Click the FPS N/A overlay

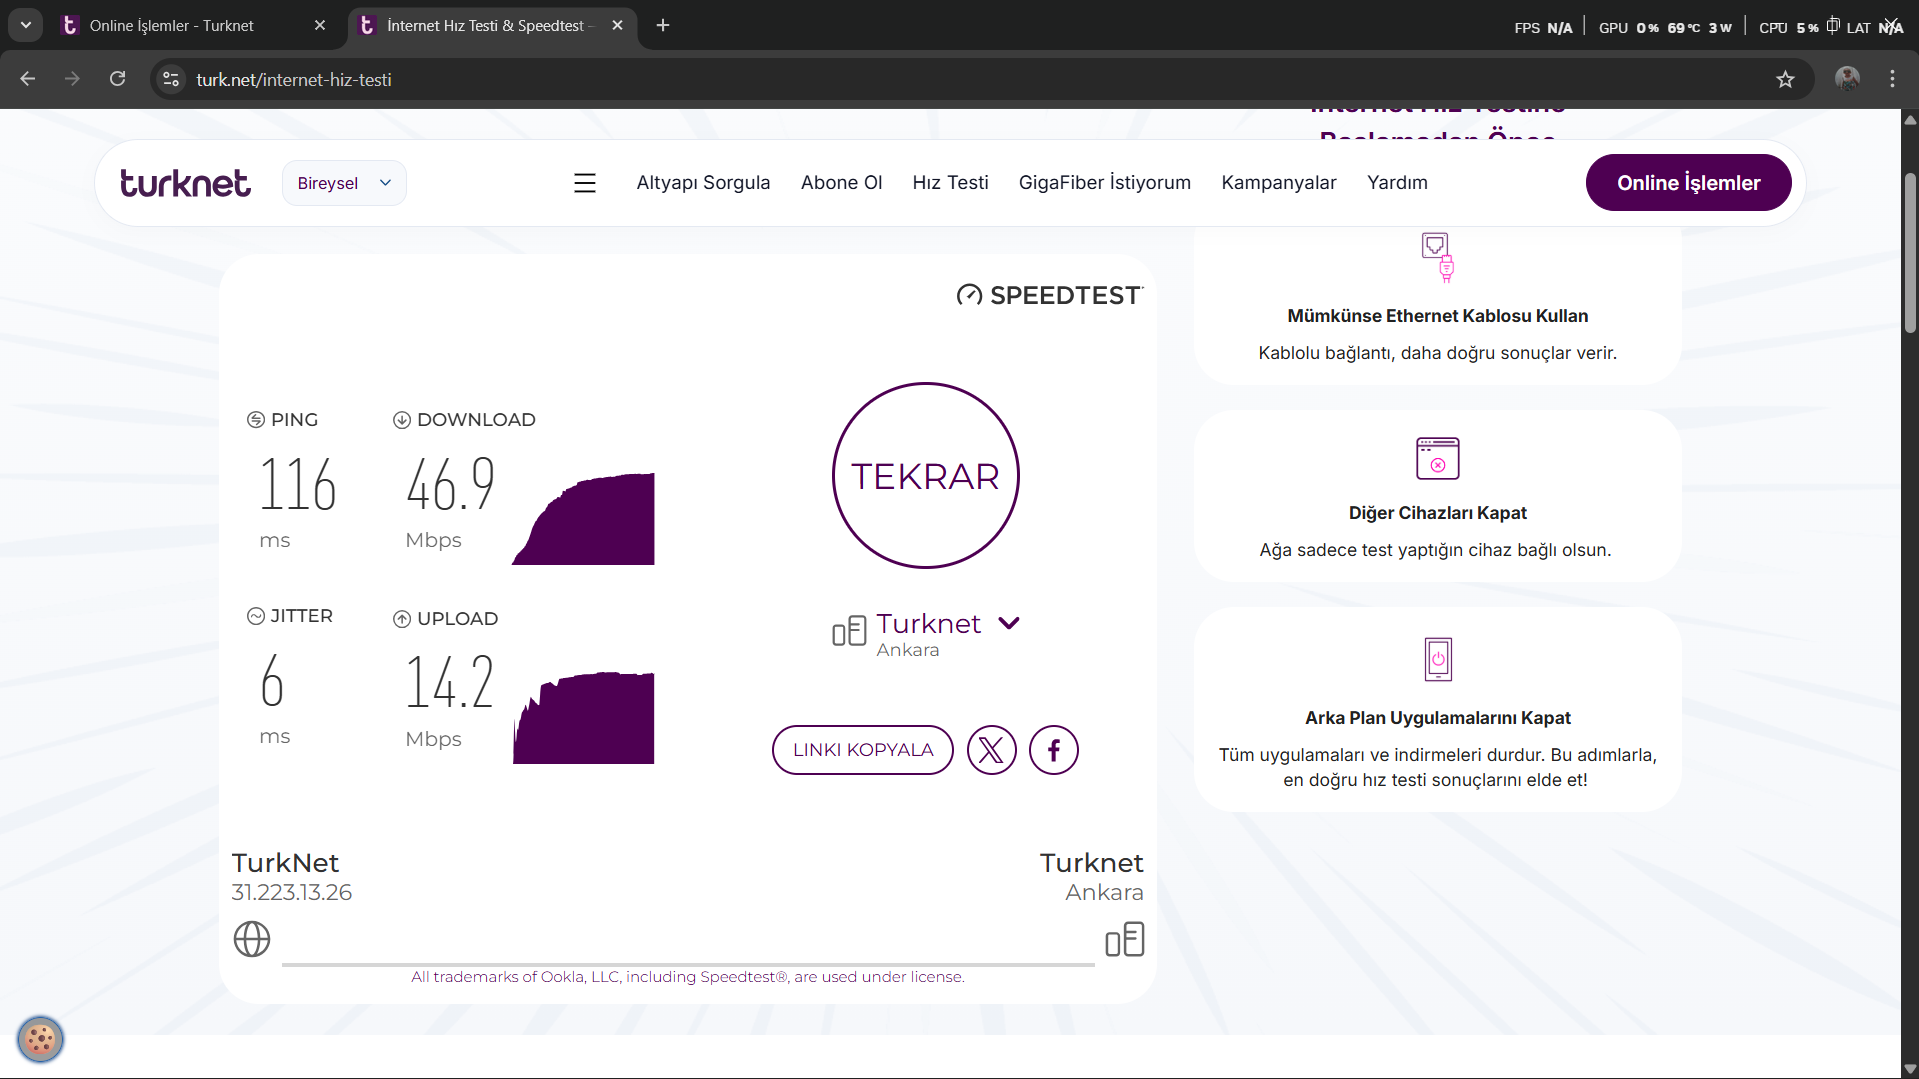[1543, 27]
